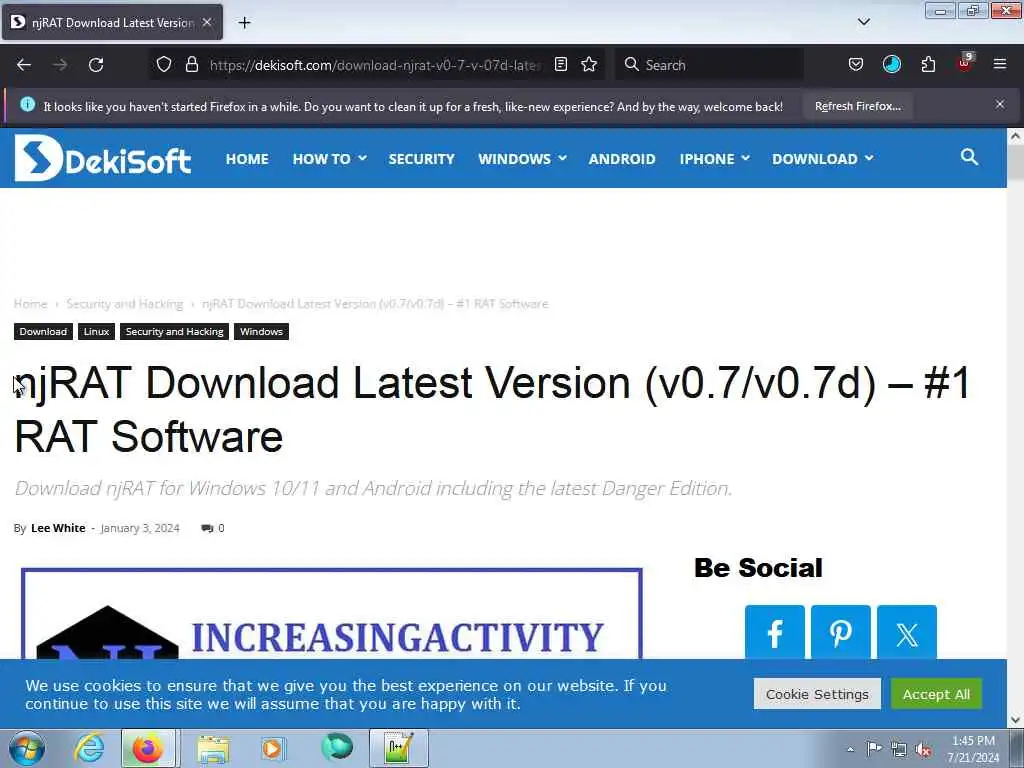Click Cookie Settings button
Screen dimensions: 1024x768
817,694
